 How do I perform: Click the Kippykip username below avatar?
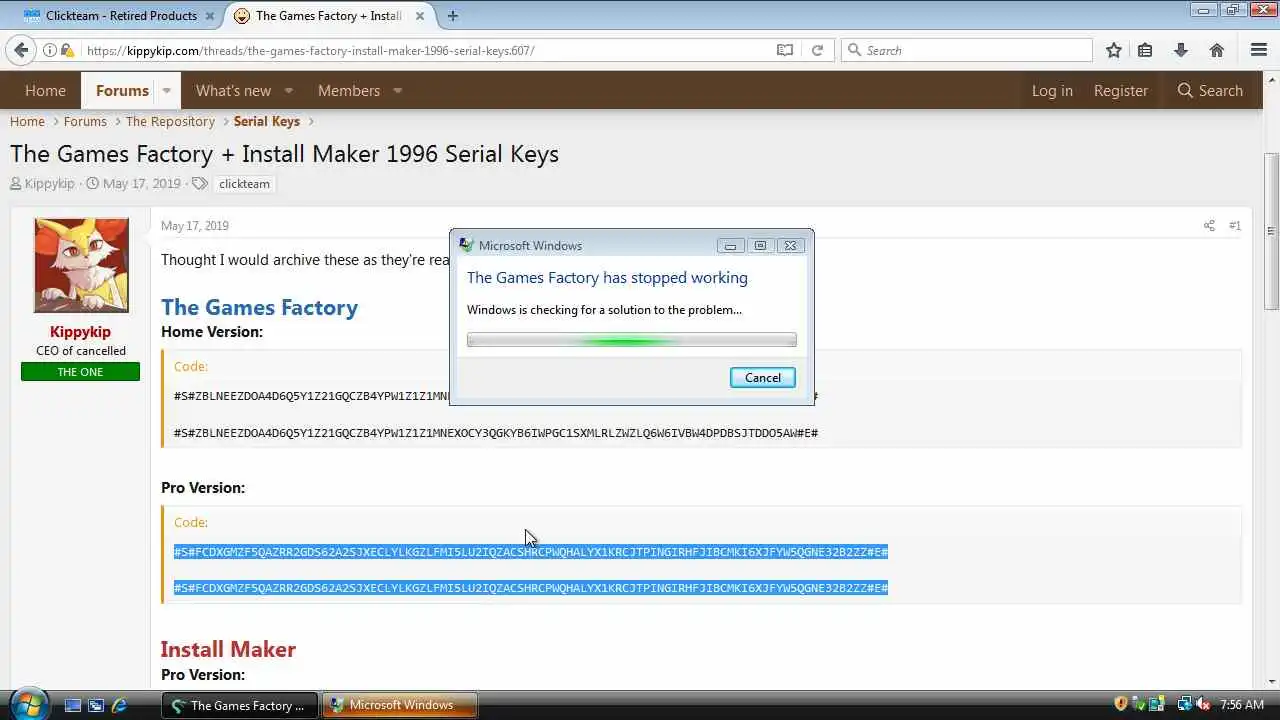point(80,332)
